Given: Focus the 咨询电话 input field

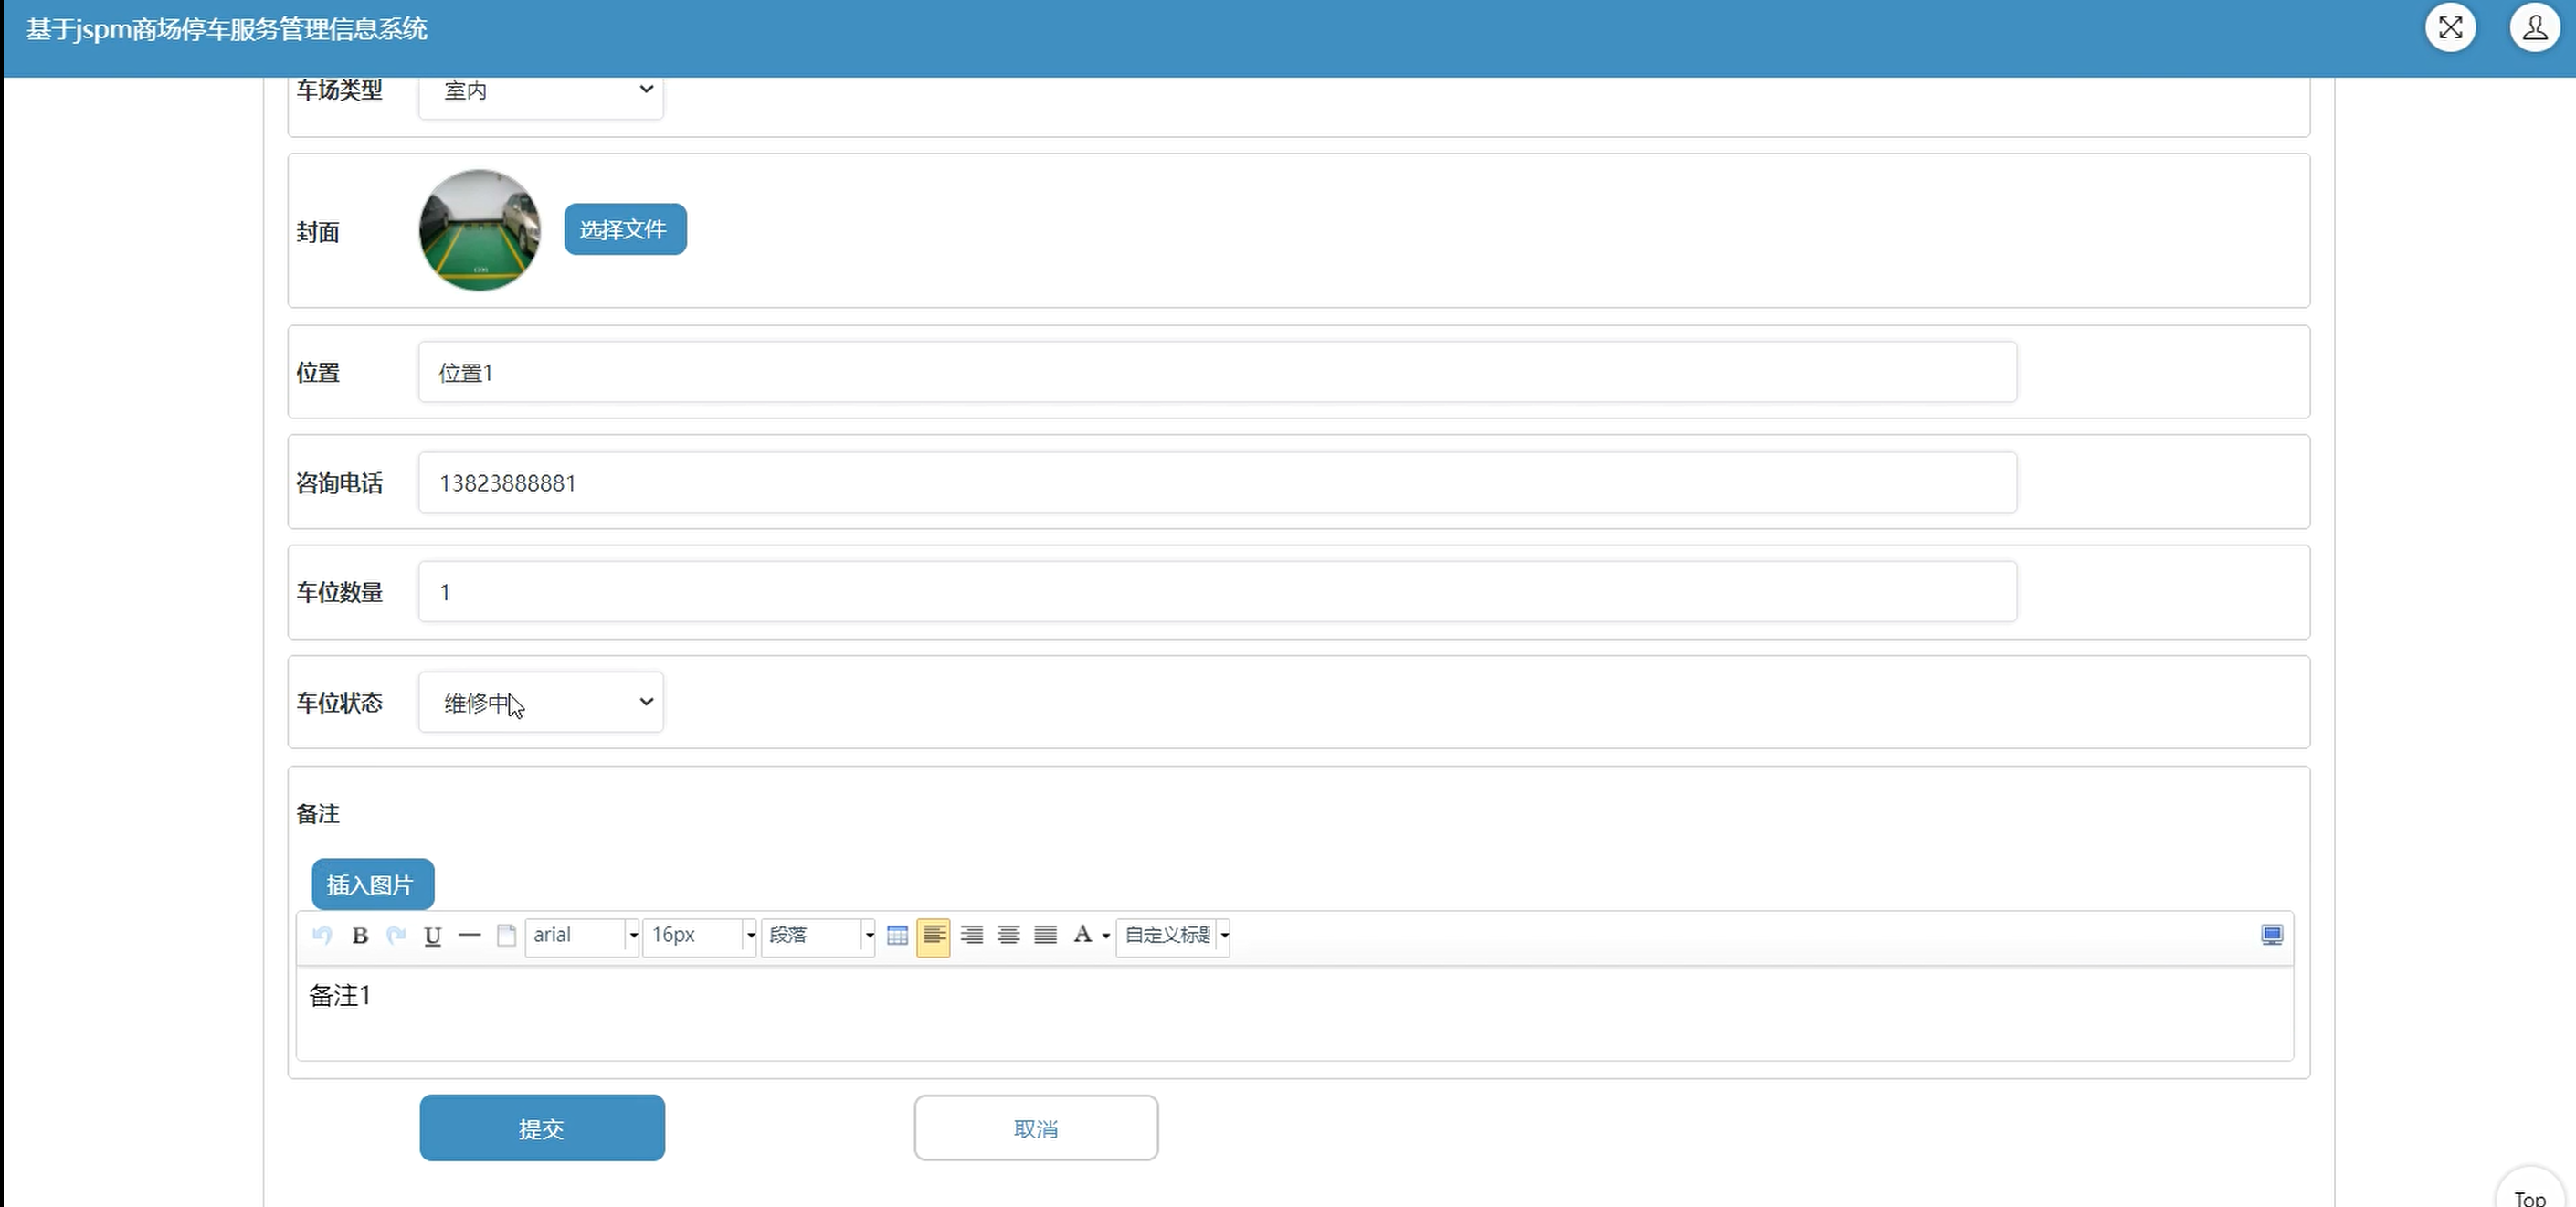Looking at the screenshot, I should 1217,482.
